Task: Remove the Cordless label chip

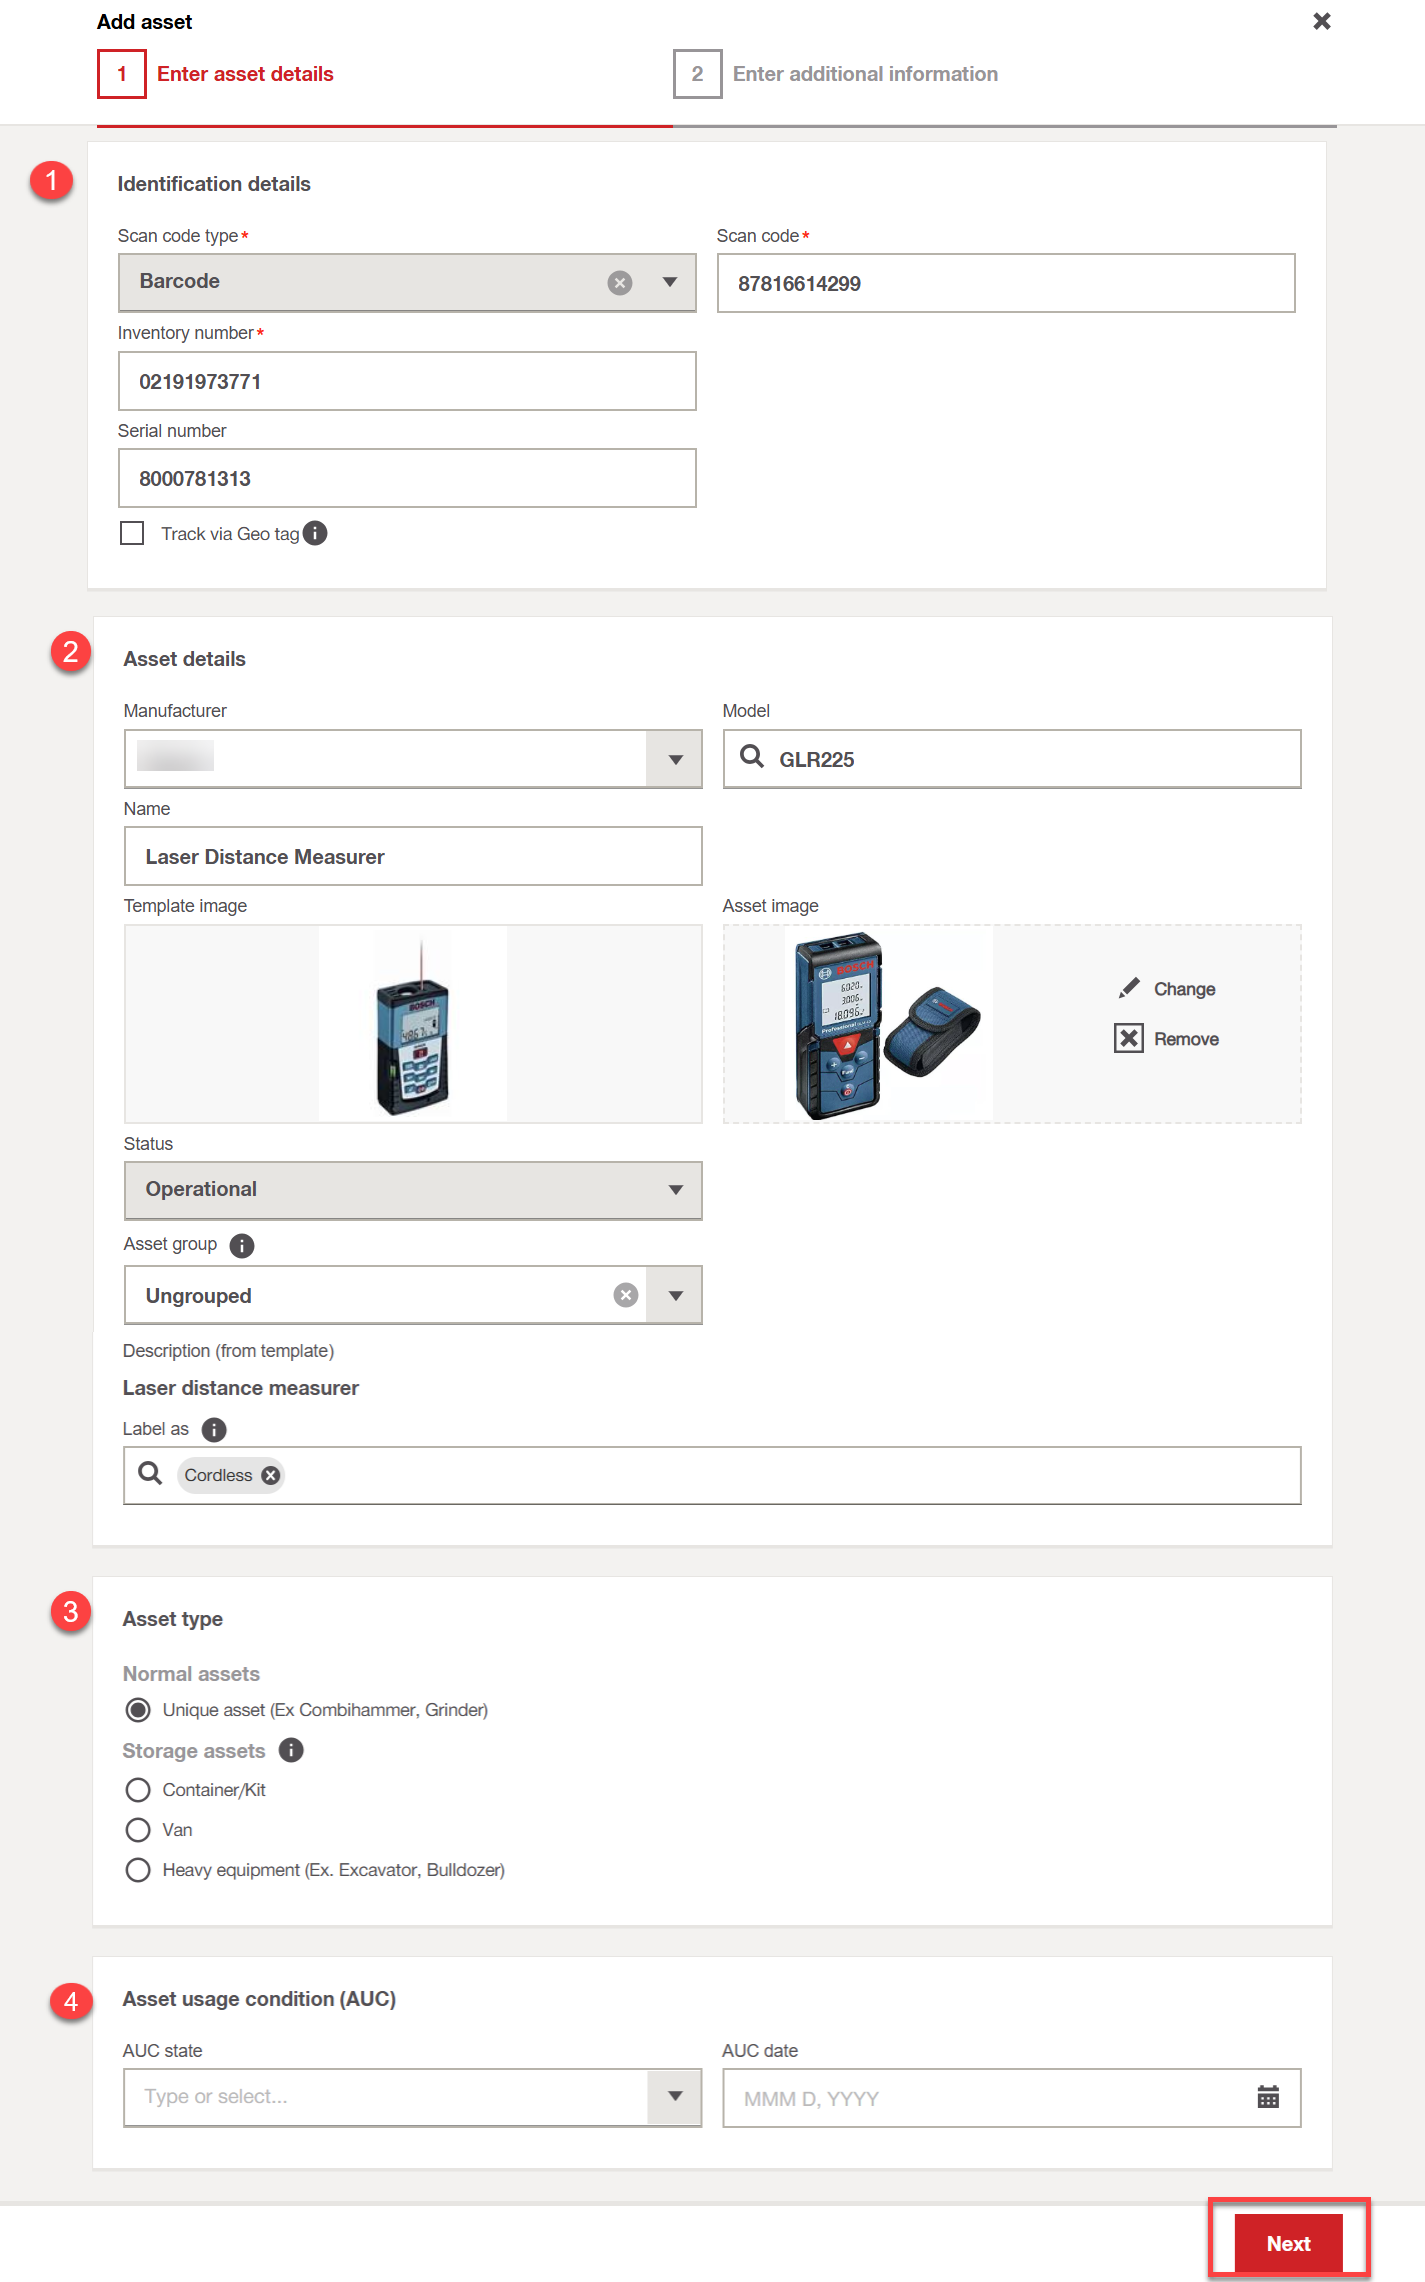Action: coord(271,1475)
